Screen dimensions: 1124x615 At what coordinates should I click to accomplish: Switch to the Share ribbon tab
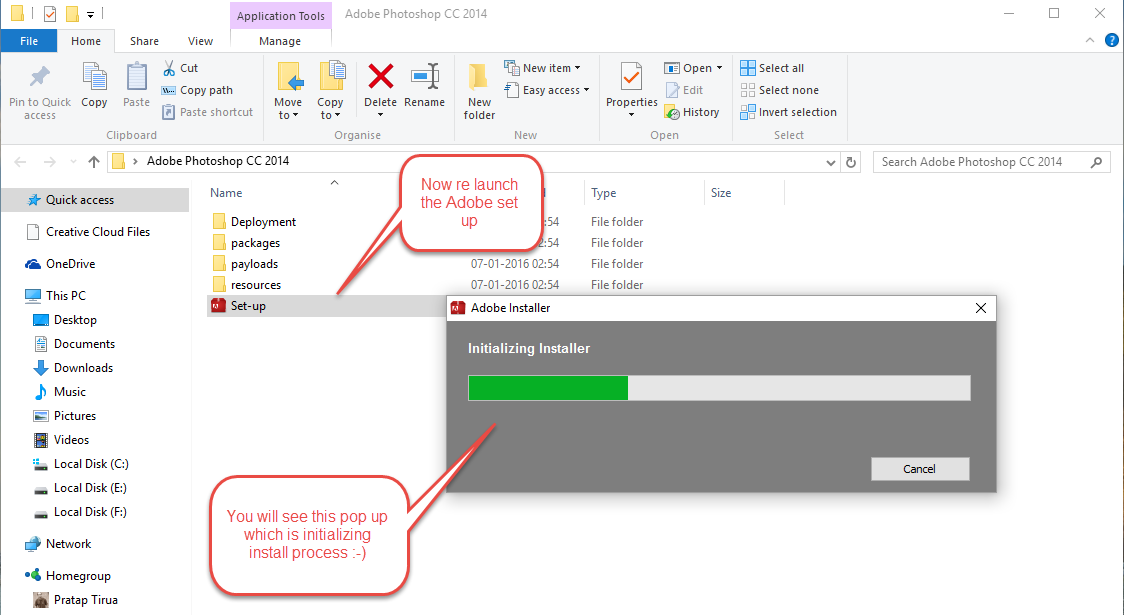click(x=144, y=41)
